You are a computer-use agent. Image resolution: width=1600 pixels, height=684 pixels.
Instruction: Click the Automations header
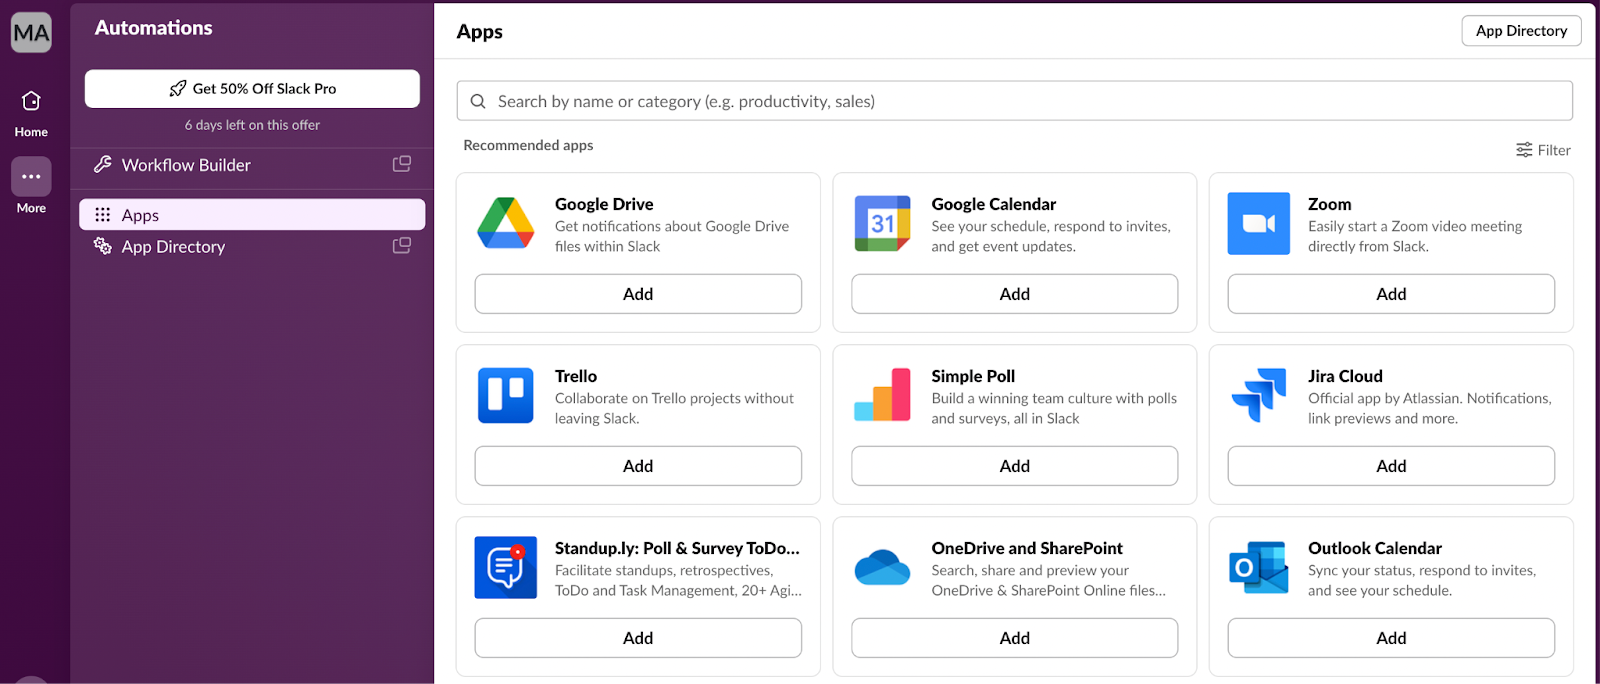tap(153, 28)
